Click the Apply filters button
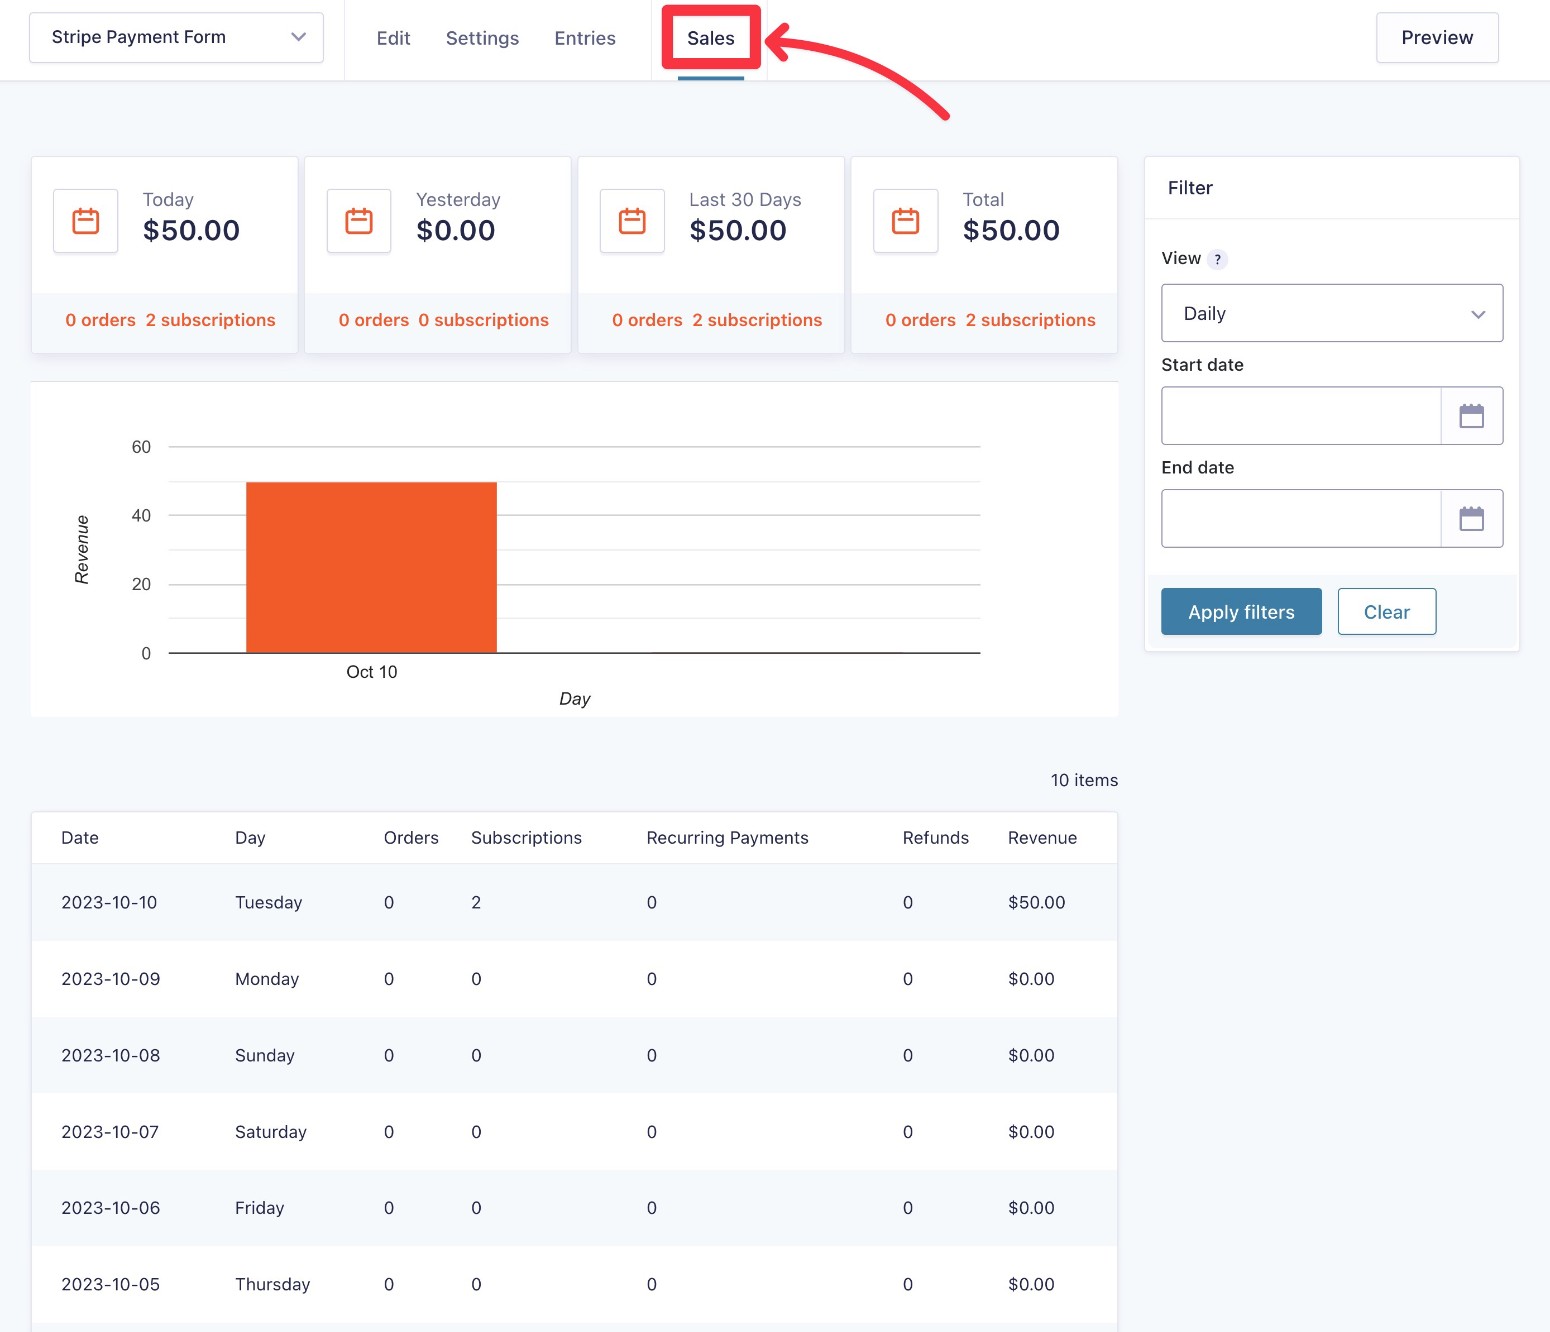This screenshot has height=1332, width=1550. tap(1241, 612)
